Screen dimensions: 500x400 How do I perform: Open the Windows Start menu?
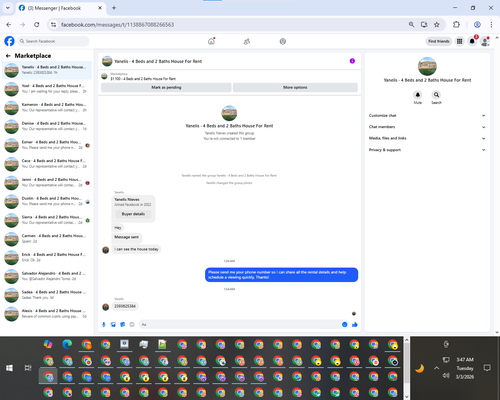(x=9, y=368)
